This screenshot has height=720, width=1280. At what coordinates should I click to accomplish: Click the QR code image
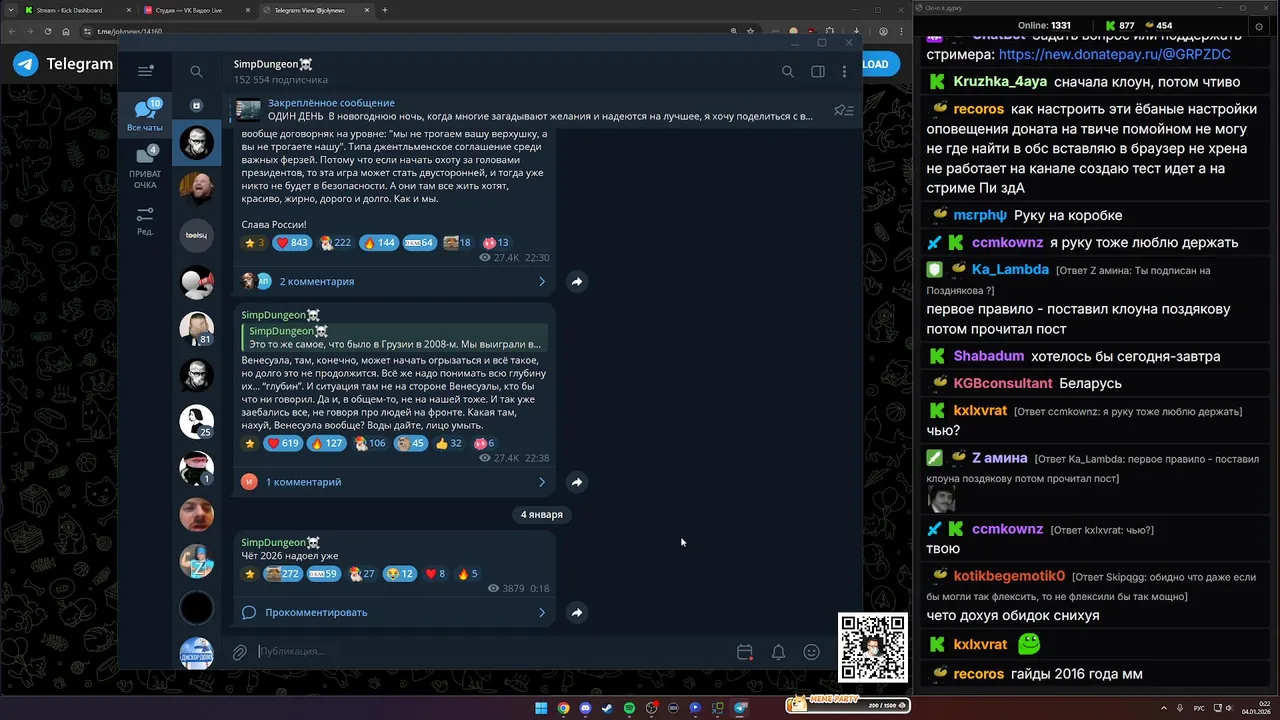coord(873,647)
